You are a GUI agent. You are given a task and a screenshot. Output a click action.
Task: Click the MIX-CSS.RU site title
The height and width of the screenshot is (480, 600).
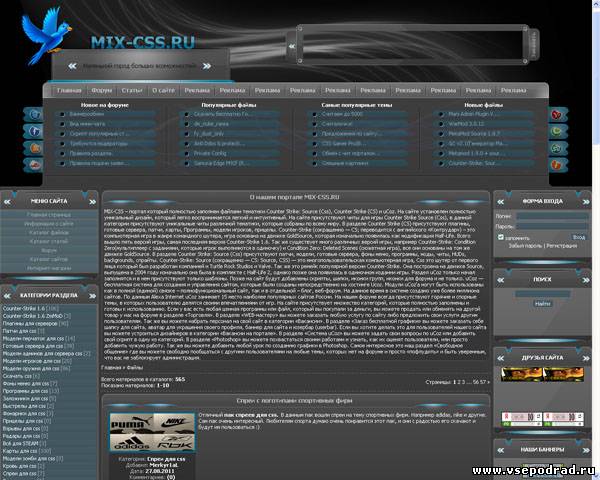click(143, 42)
